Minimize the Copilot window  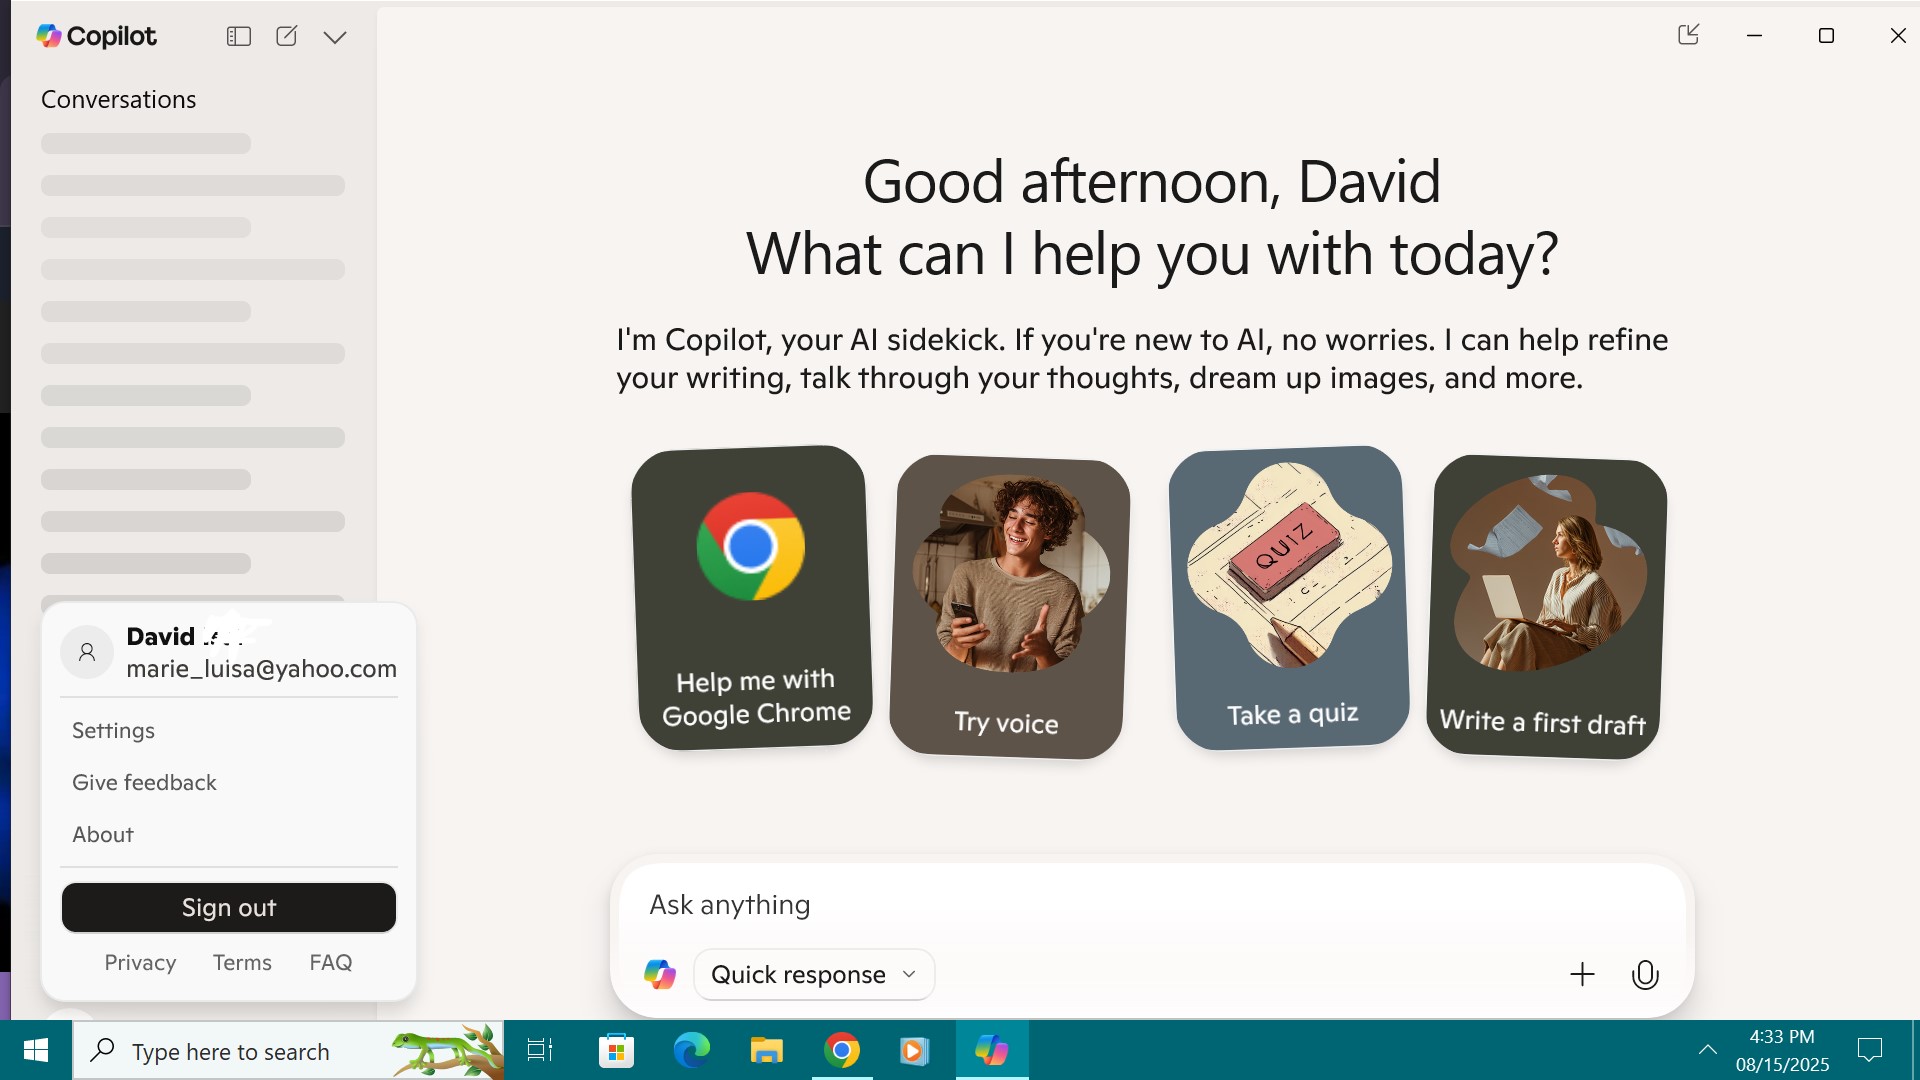(x=1754, y=36)
